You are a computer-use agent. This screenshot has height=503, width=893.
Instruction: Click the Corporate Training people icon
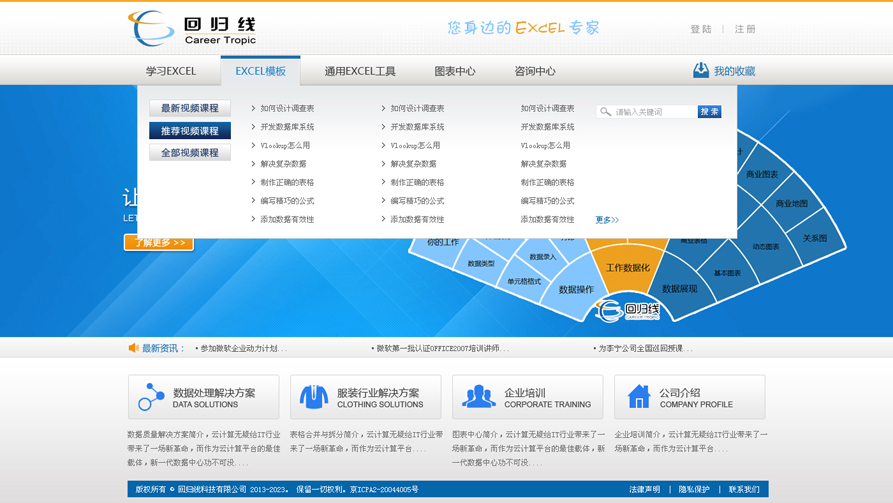tap(478, 397)
